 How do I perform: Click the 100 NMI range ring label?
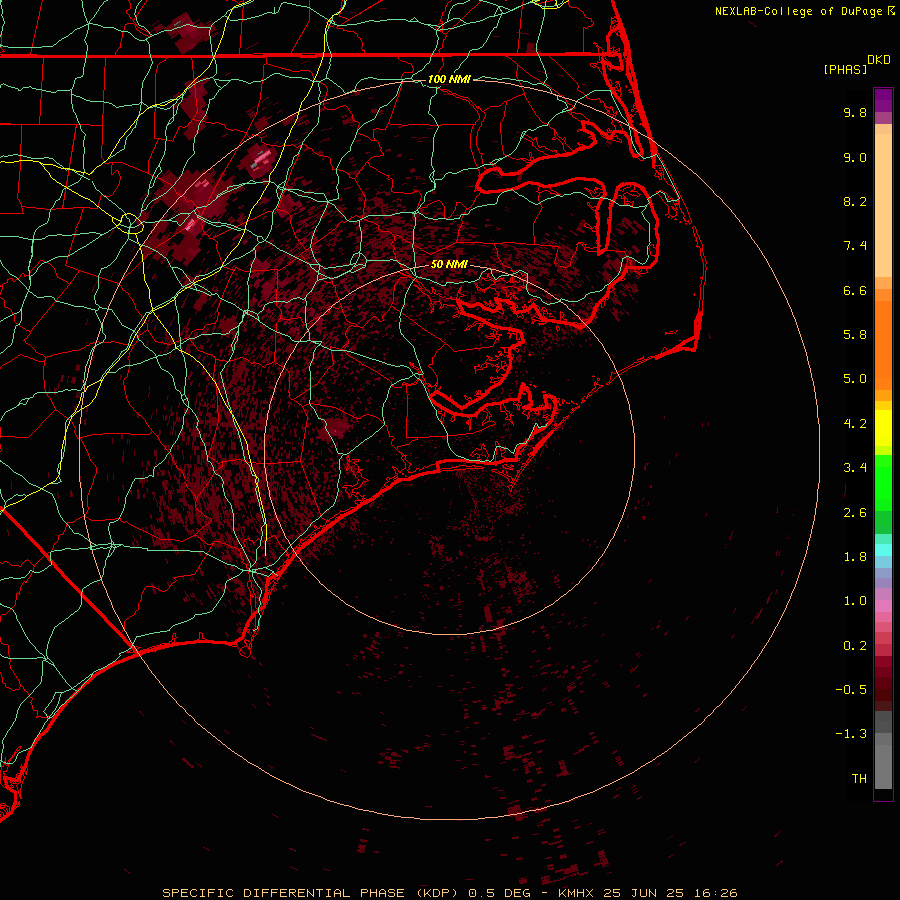pyautogui.click(x=449, y=79)
